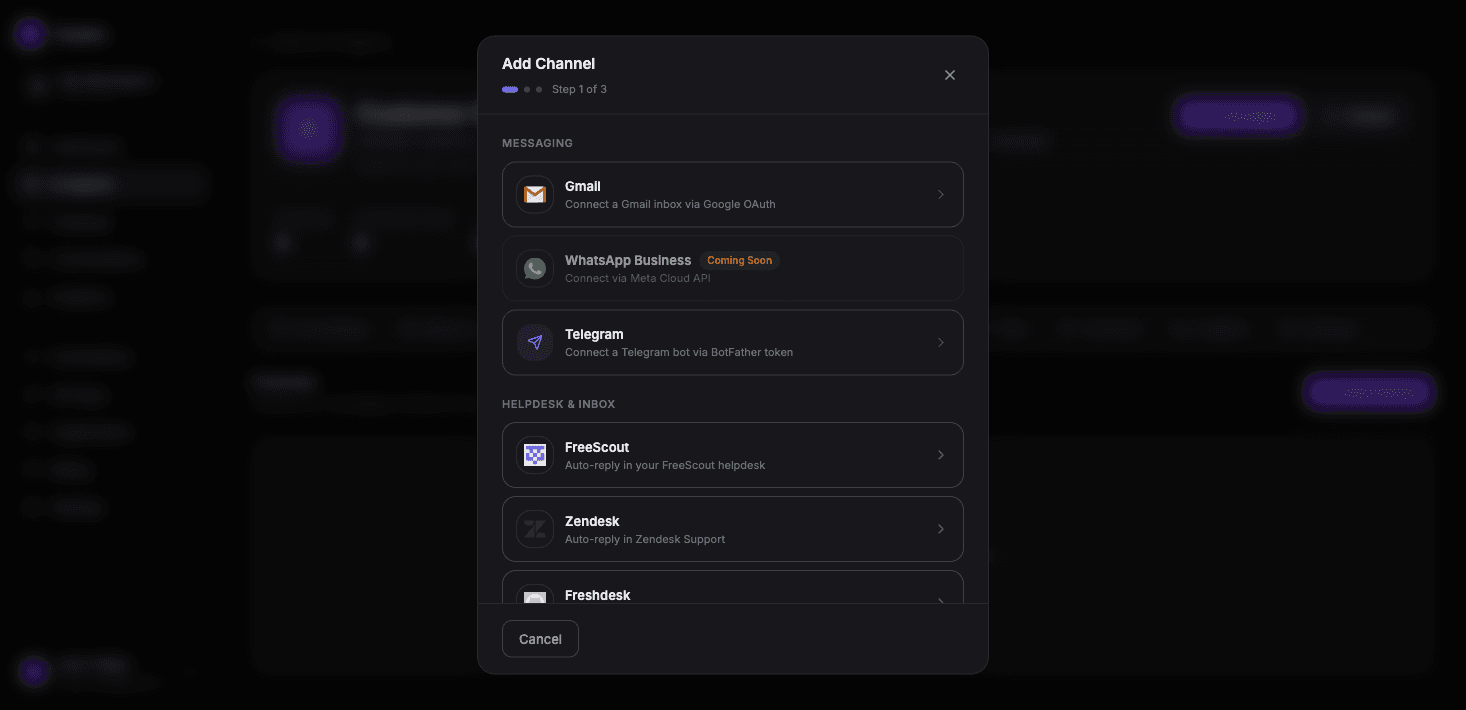Click the Coming Soon badge
This screenshot has width=1466, height=710.
pos(740,260)
